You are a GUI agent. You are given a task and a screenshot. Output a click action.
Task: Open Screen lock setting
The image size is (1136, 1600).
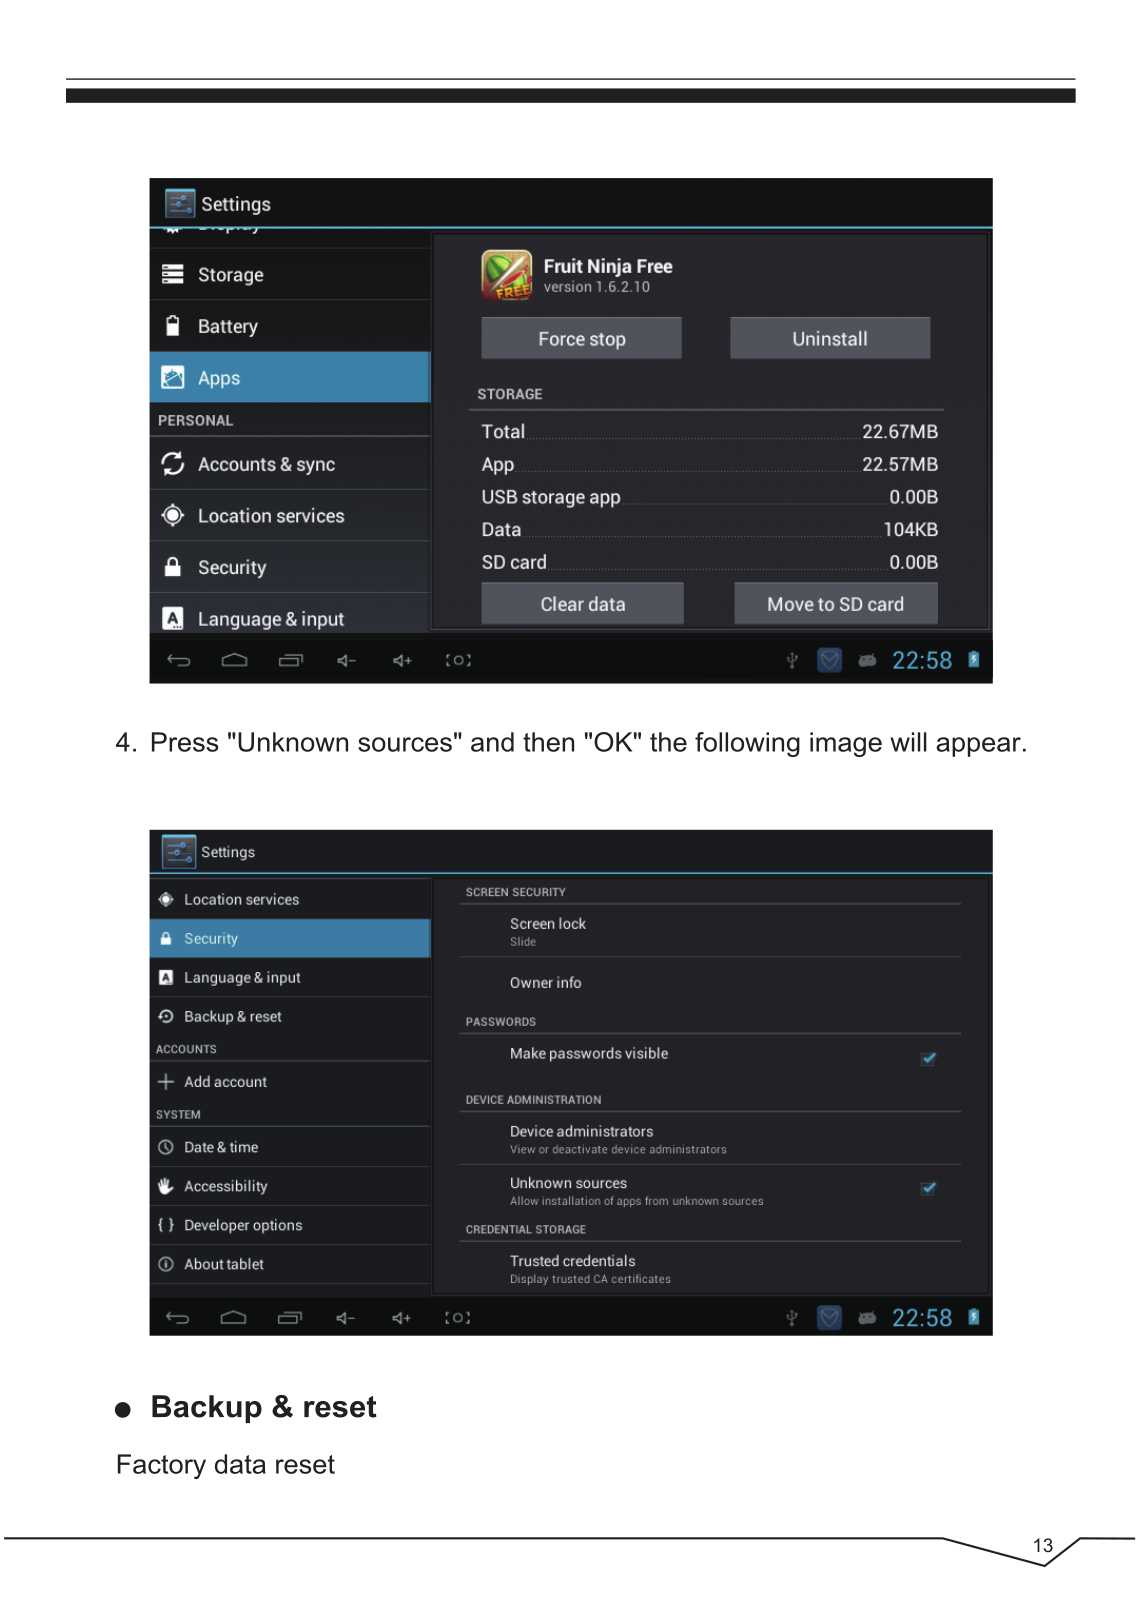coord(710,931)
